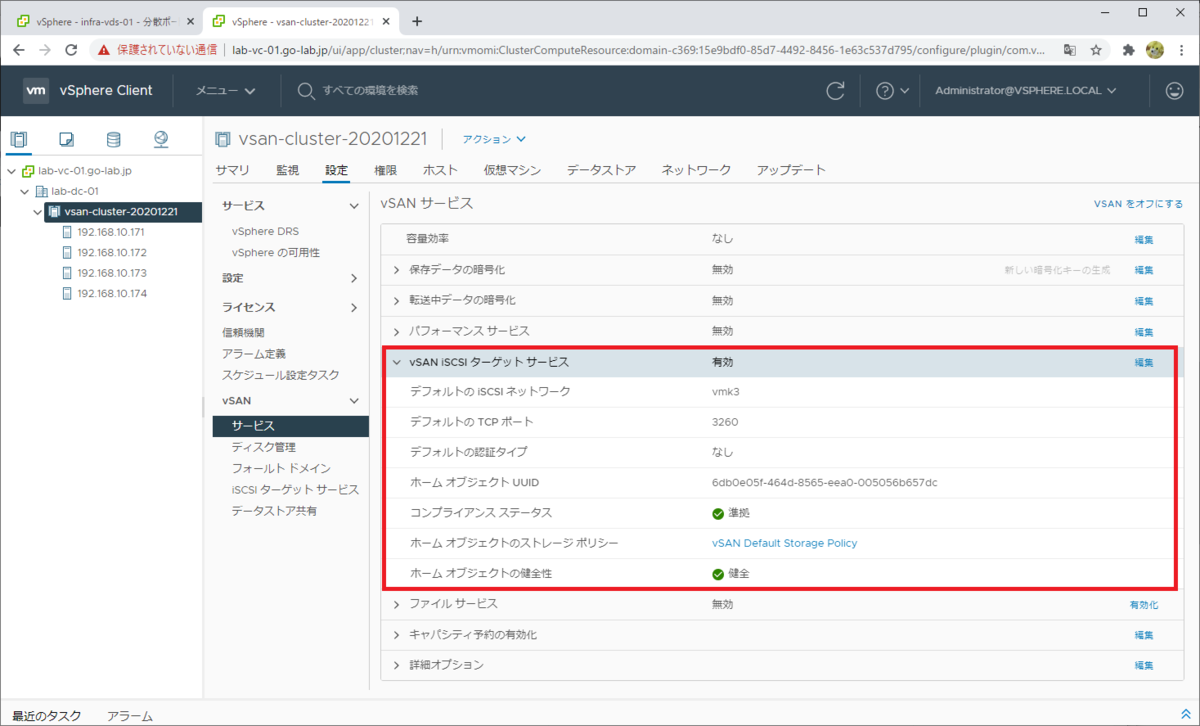The image size is (1200, 726).
Task: Switch to the 監視 tab
Action: pos(287,170)
